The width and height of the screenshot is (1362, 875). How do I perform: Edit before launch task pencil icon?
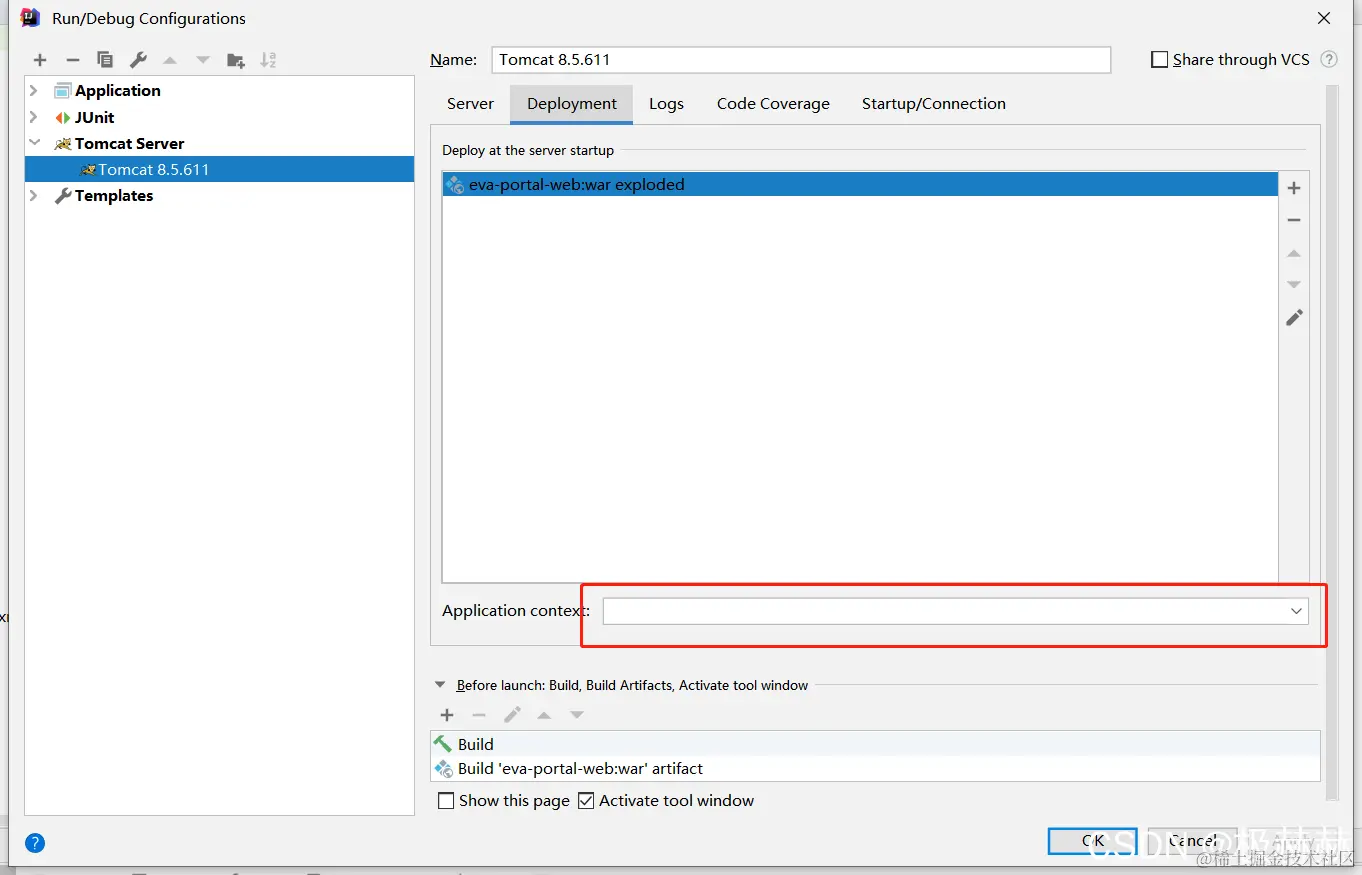[512, 715]
